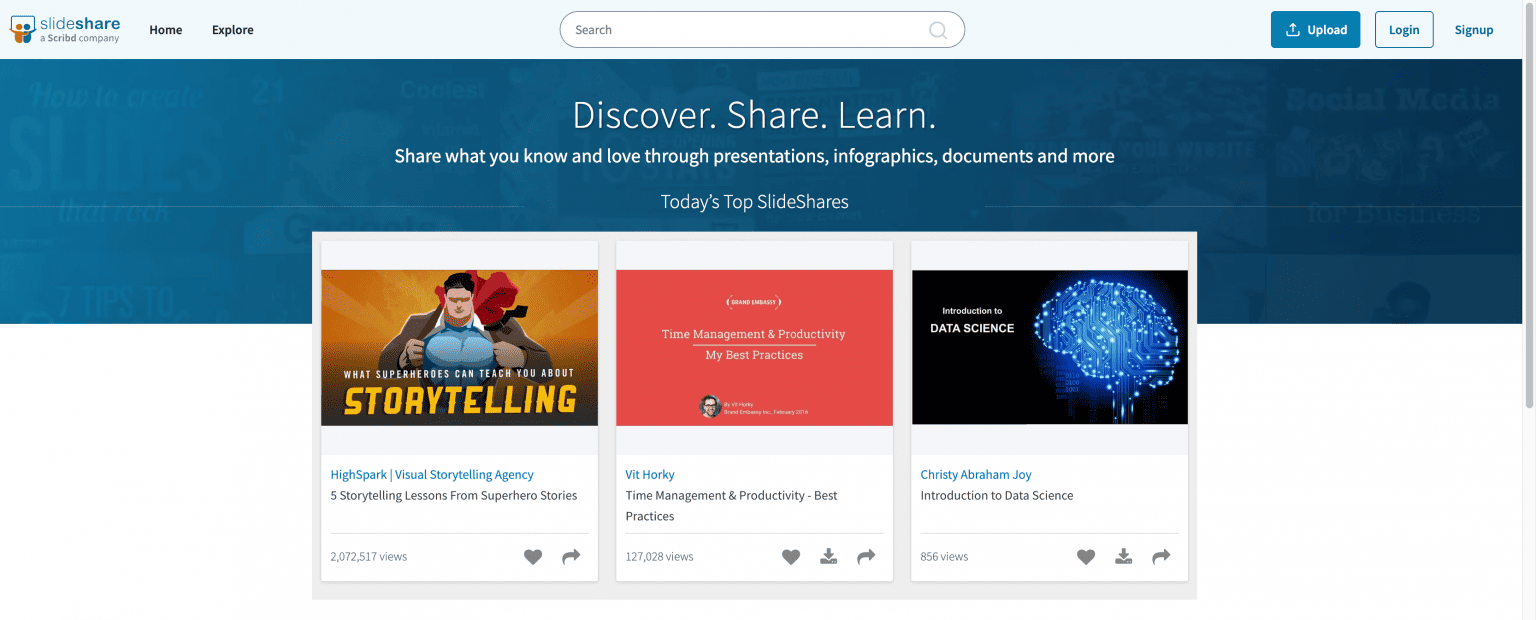Like the Storytelling presentation
The width and height of the screenshot is (1536, 620).
pos(533,556)
